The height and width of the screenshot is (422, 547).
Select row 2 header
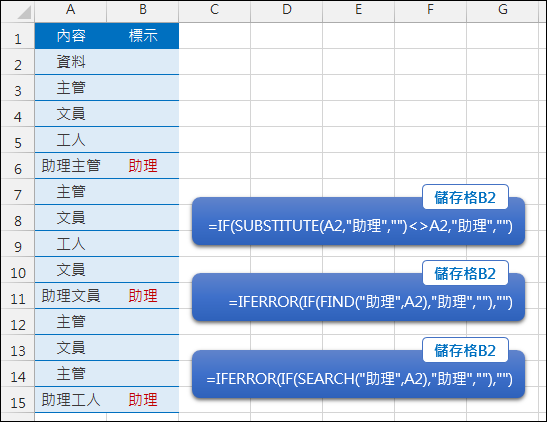[18, 62]
